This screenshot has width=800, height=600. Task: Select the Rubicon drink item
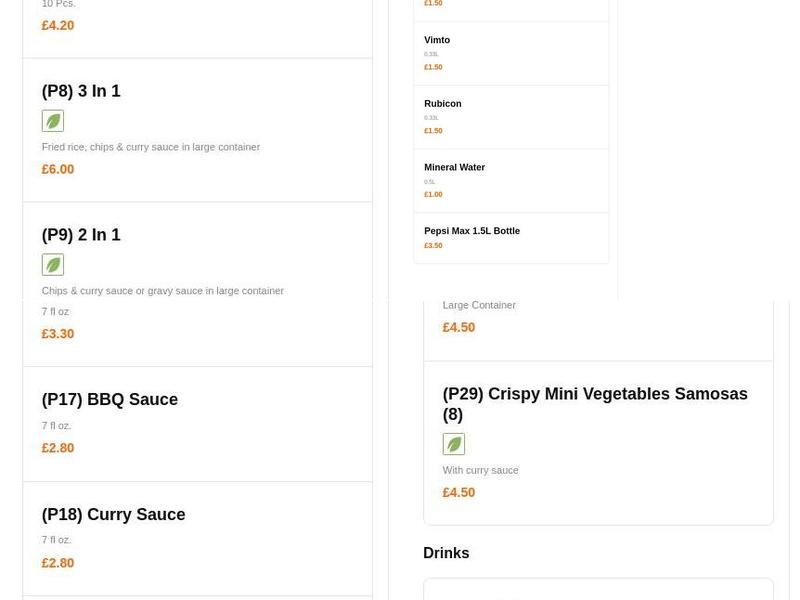pyautogui.click(x=442, y=103)
